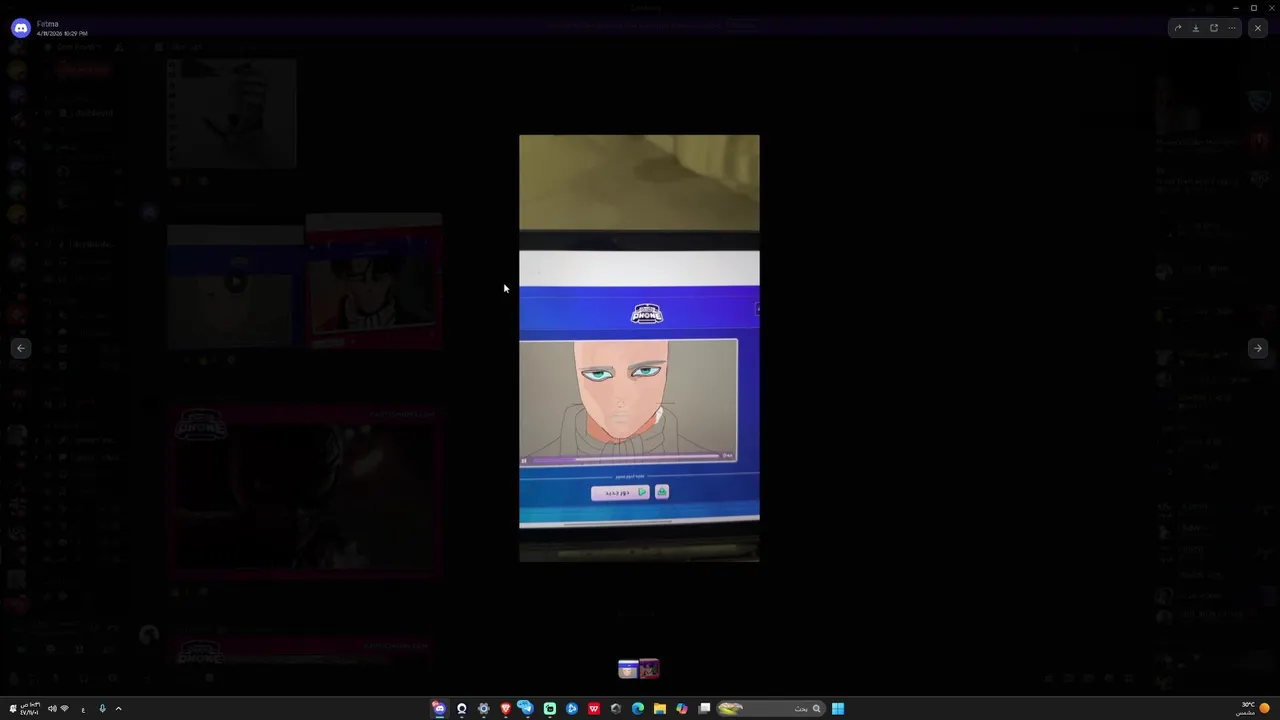
Task: Click the microphone icon in system tray
Action: [102, 708]
